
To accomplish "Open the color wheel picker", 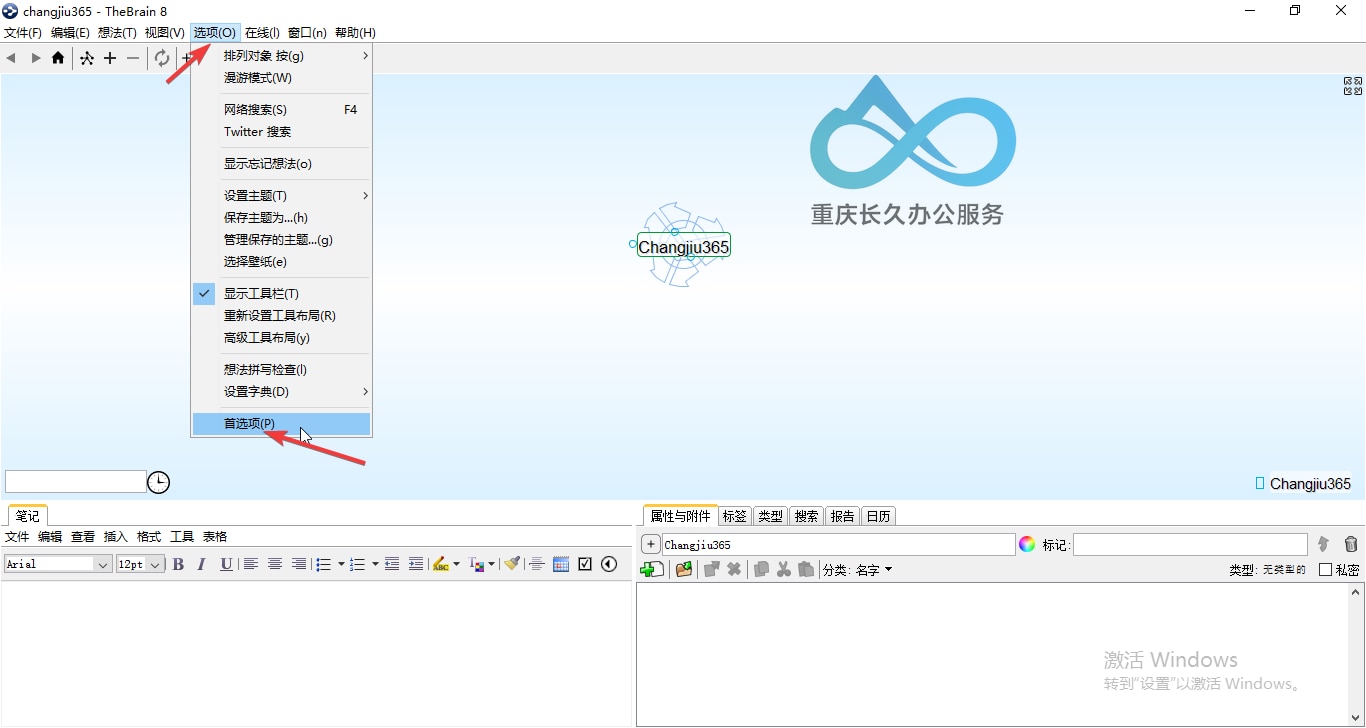I will coord(1027,544).
